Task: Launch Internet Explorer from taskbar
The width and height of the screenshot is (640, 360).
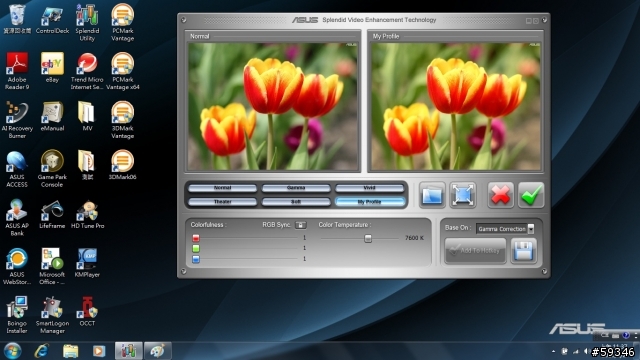Action: (x=42, y=351)
